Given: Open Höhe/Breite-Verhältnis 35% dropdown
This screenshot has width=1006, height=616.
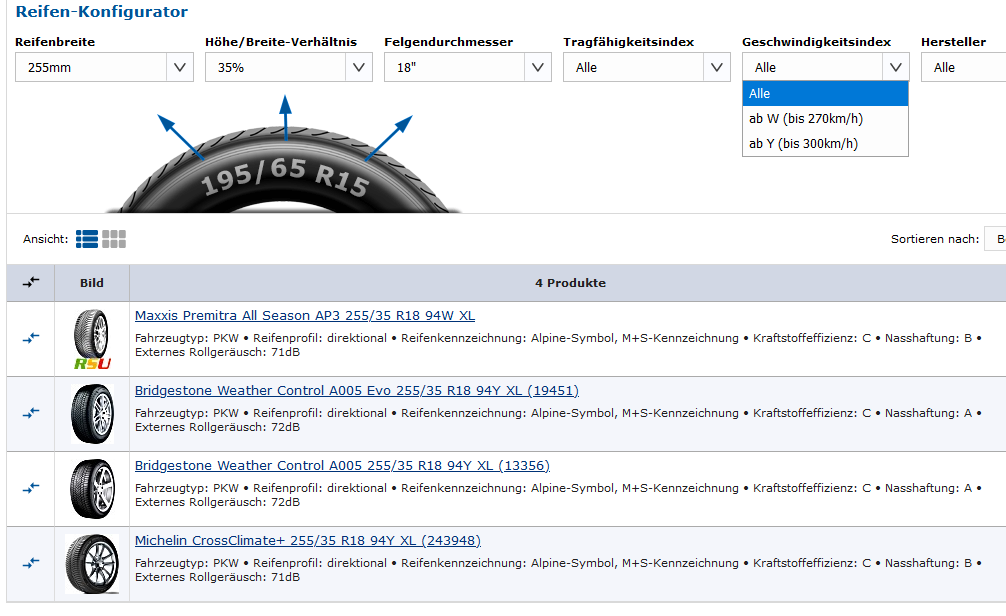Looking at the screenshot, I should coord(289,67).
